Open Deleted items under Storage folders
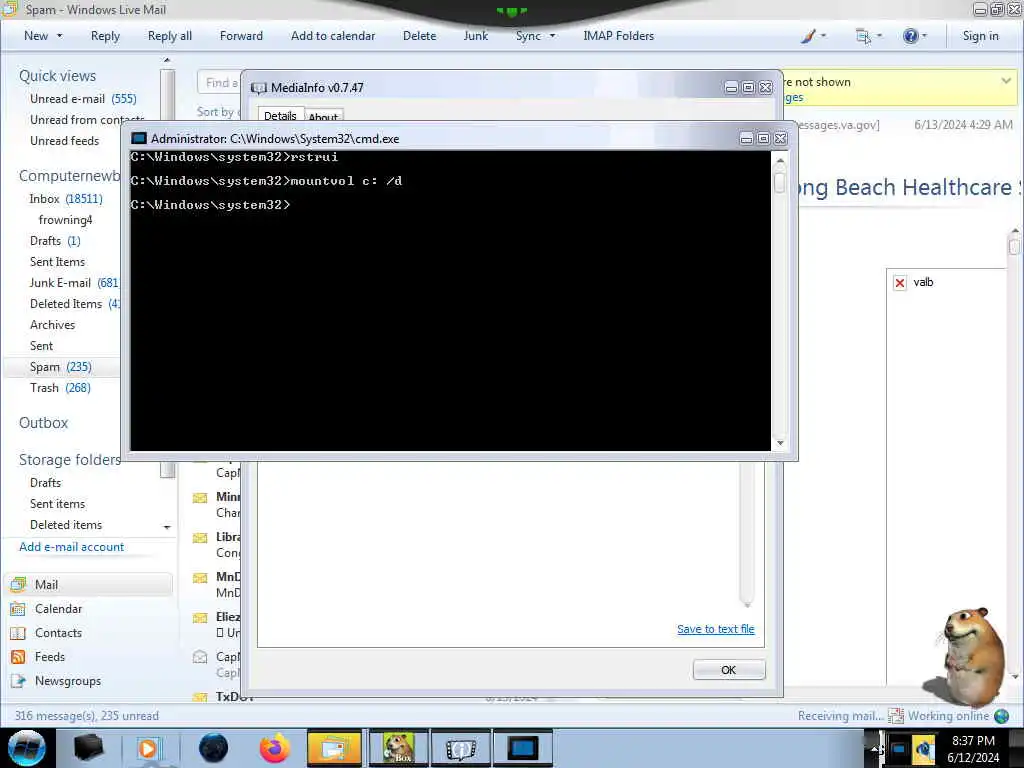The width and height of the screenshot is (1024, 768). (66, 524)
